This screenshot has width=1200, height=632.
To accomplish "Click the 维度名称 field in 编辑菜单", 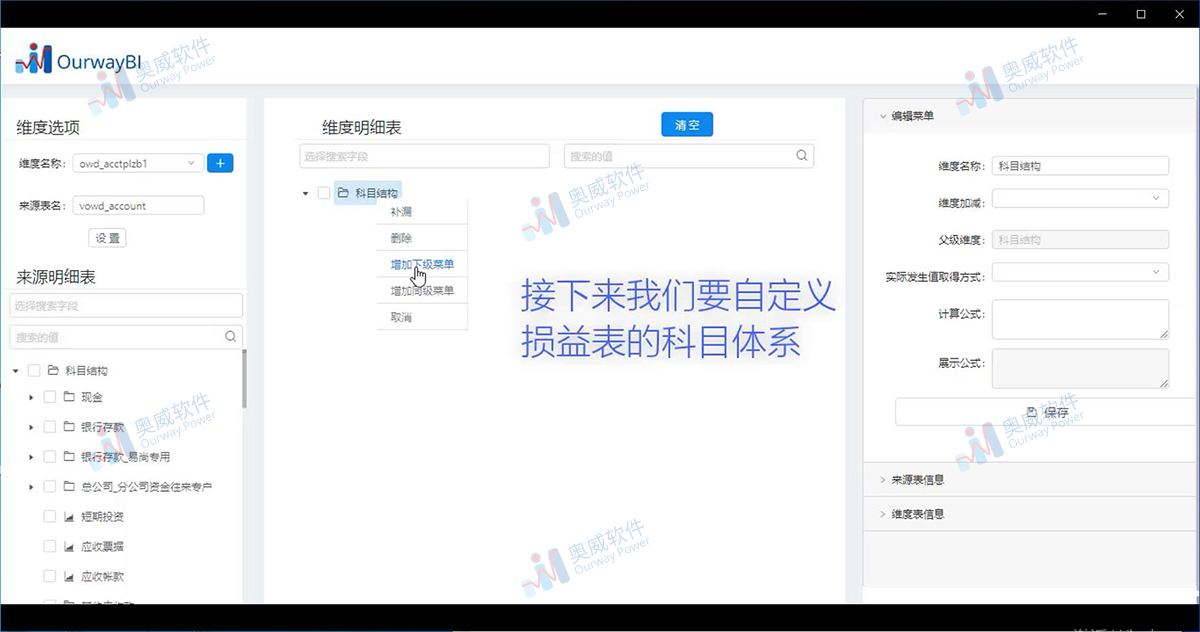I will pyautogui.click(x=1080, y=166).
